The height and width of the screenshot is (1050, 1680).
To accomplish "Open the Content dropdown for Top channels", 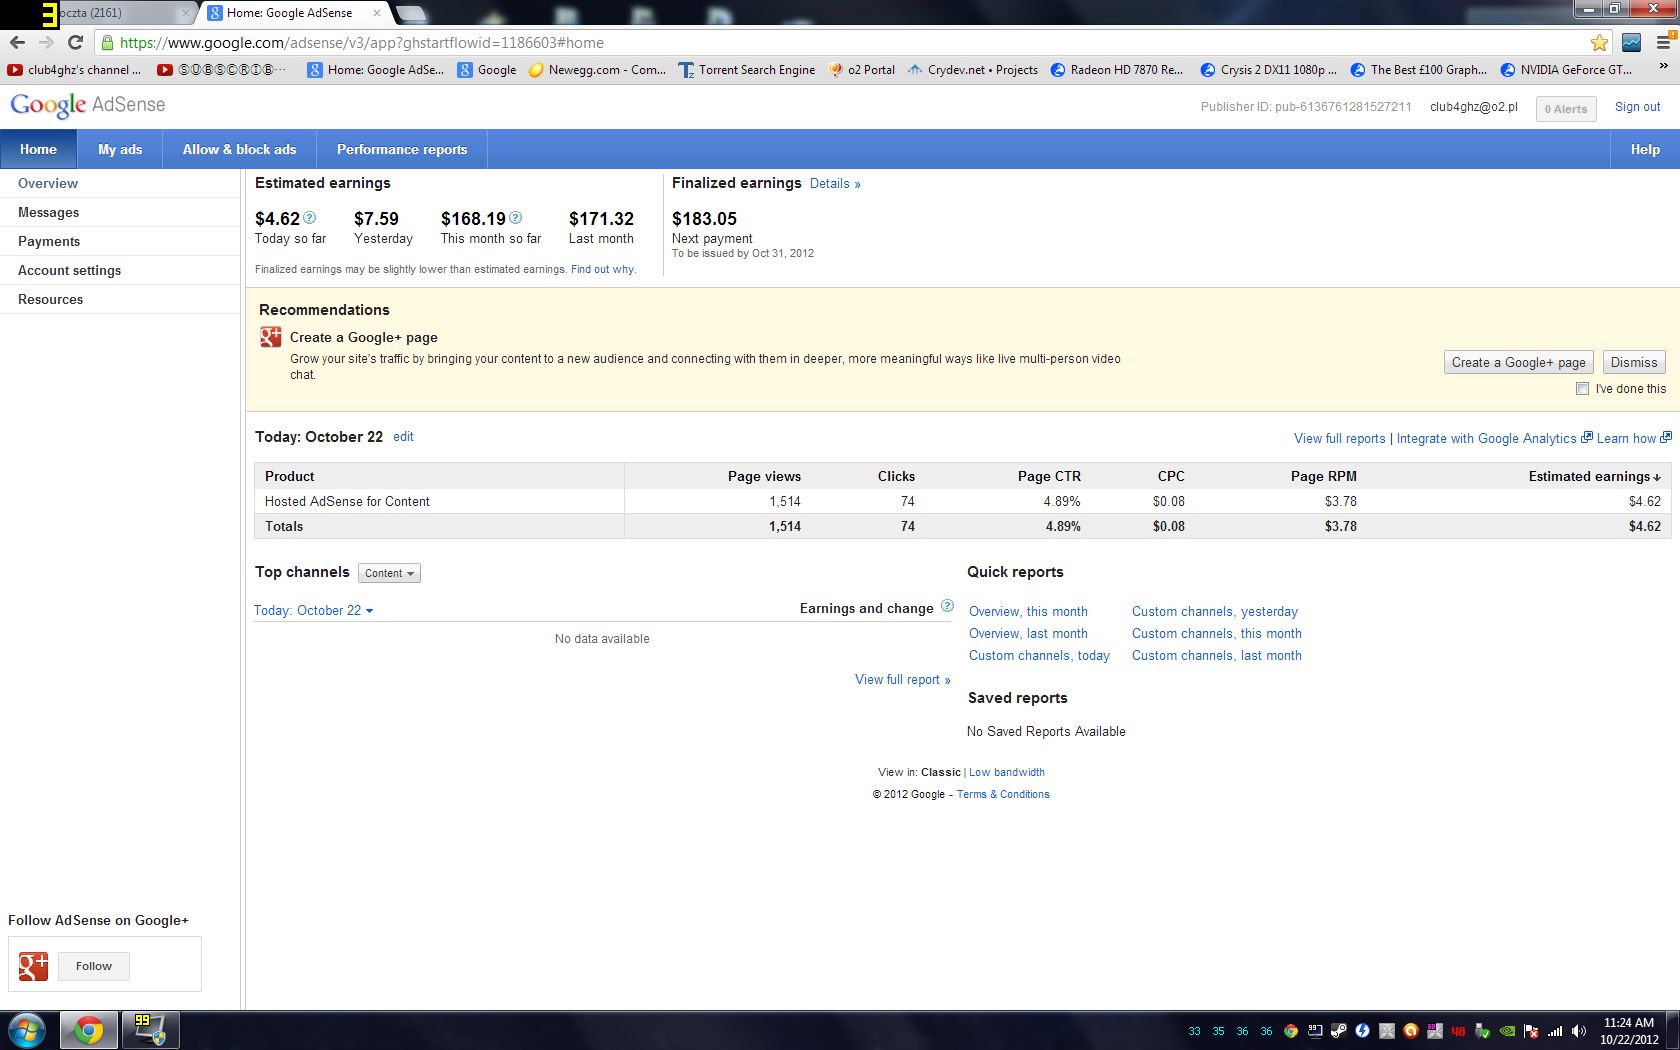I will click(389, 573).
